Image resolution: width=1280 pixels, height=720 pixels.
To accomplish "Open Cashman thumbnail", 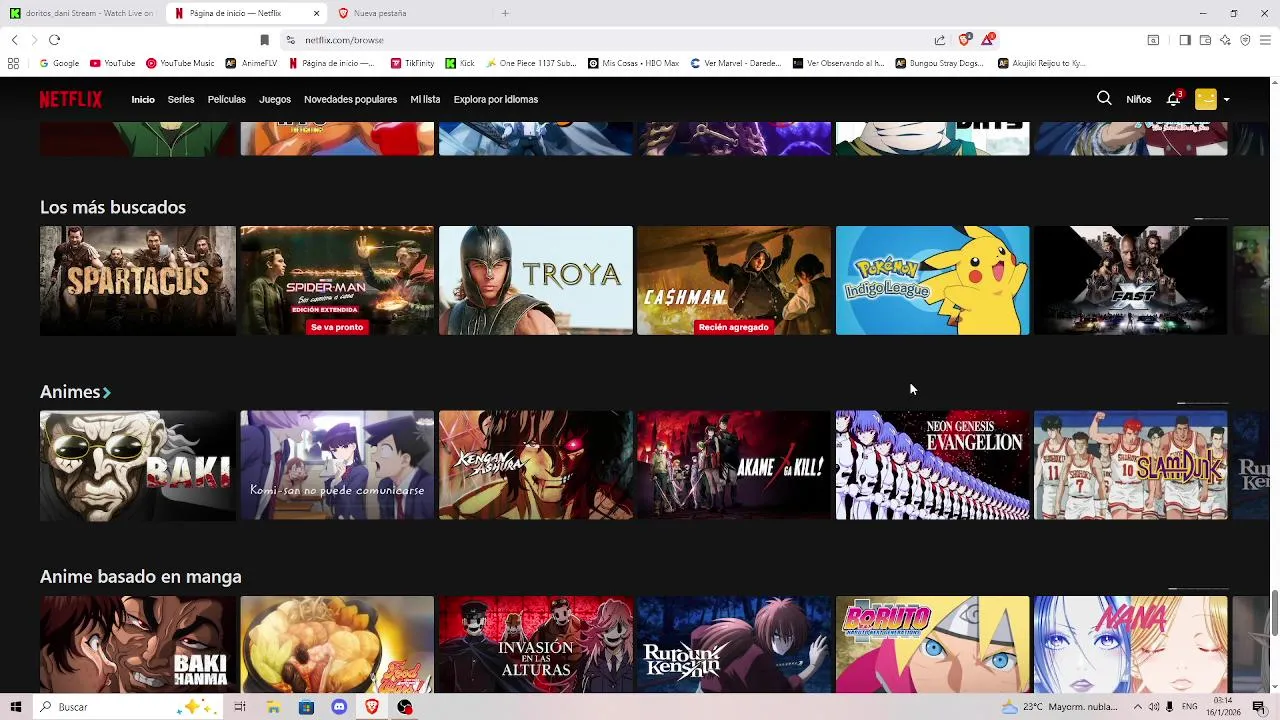I will [x=734, y=280].
